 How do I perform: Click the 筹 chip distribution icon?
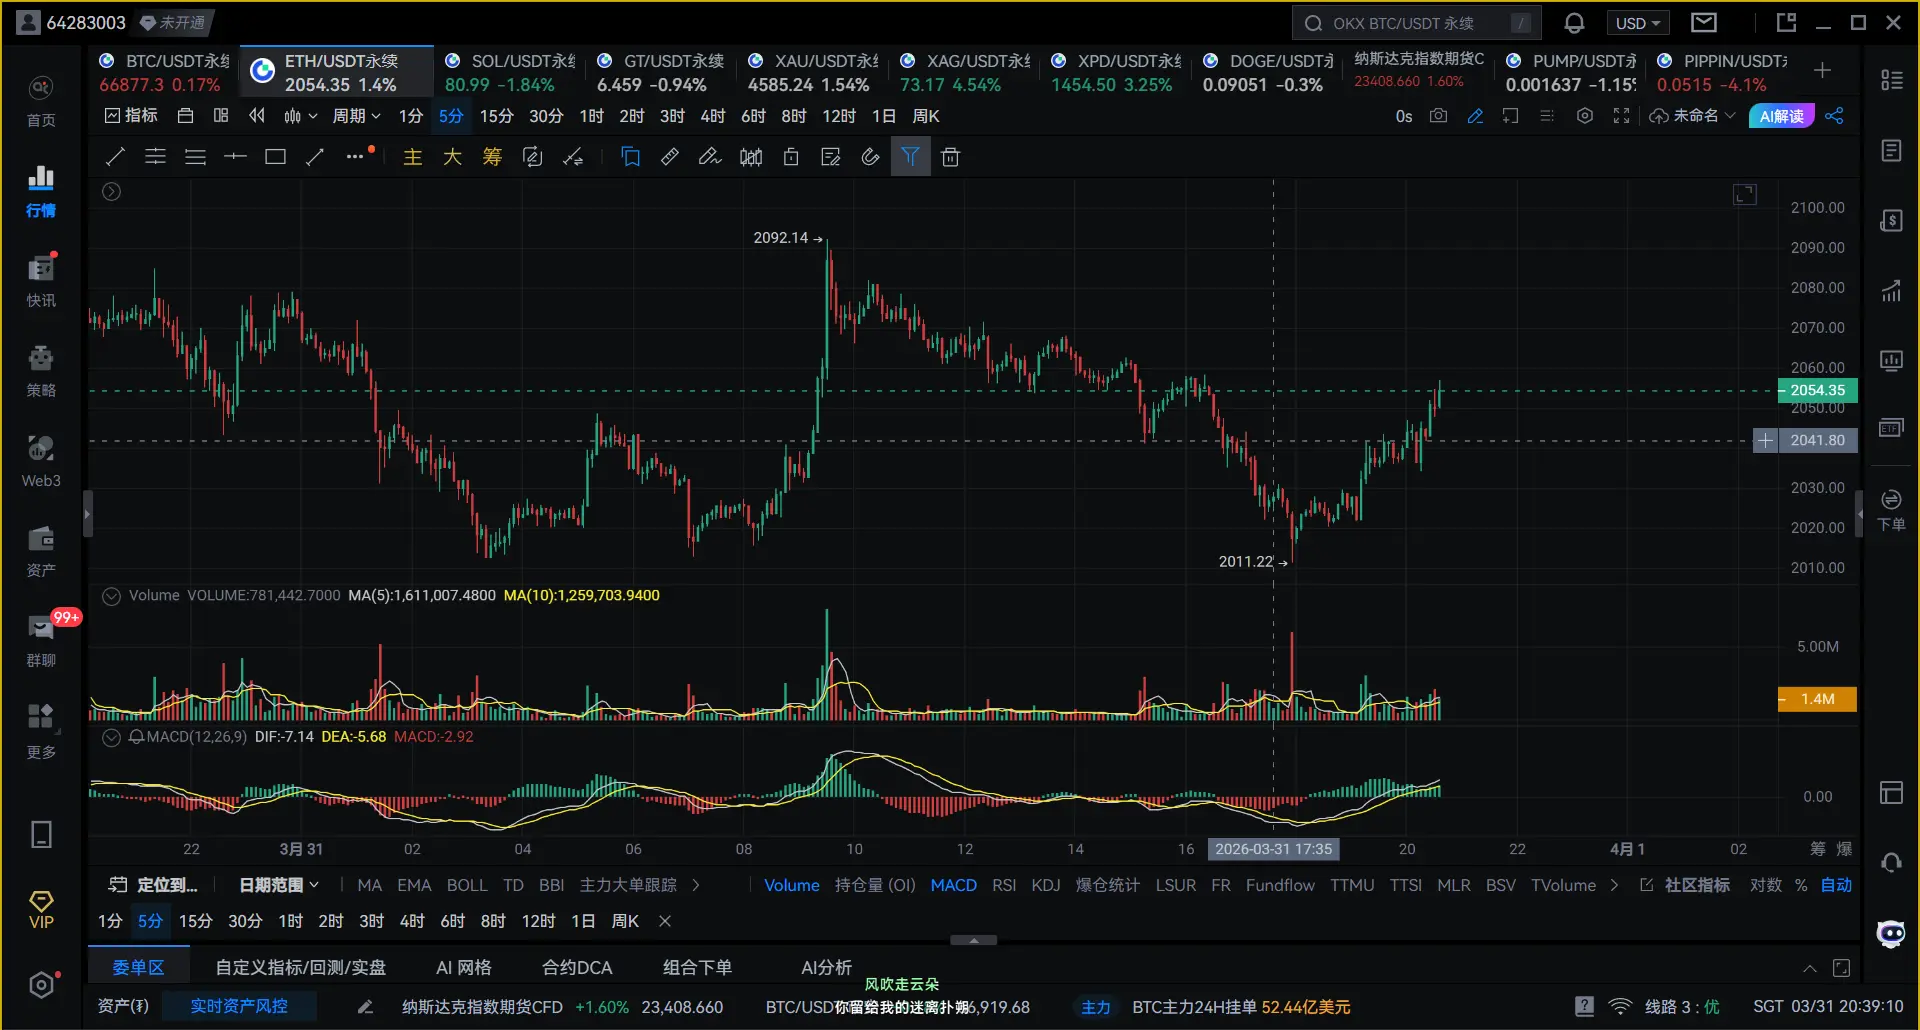[x=492, y=157]
